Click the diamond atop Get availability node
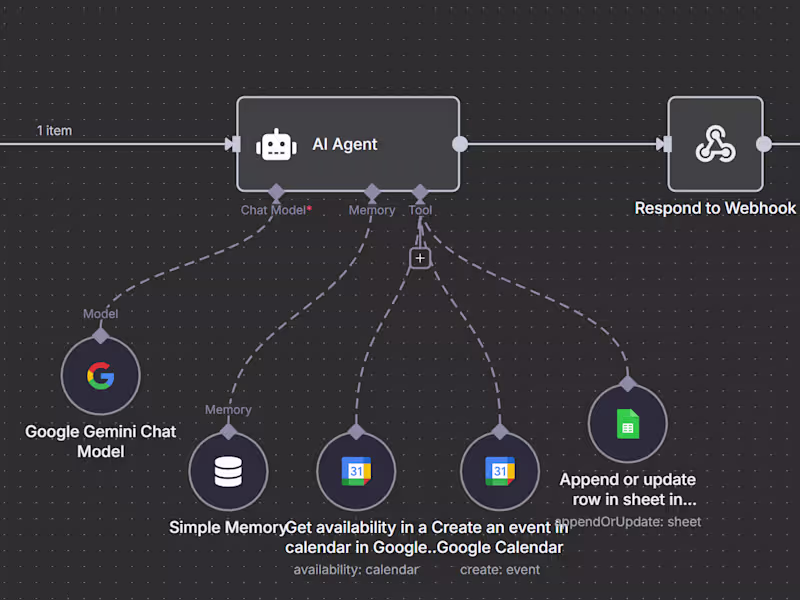The image size is (800, 600). pos(356,432)
